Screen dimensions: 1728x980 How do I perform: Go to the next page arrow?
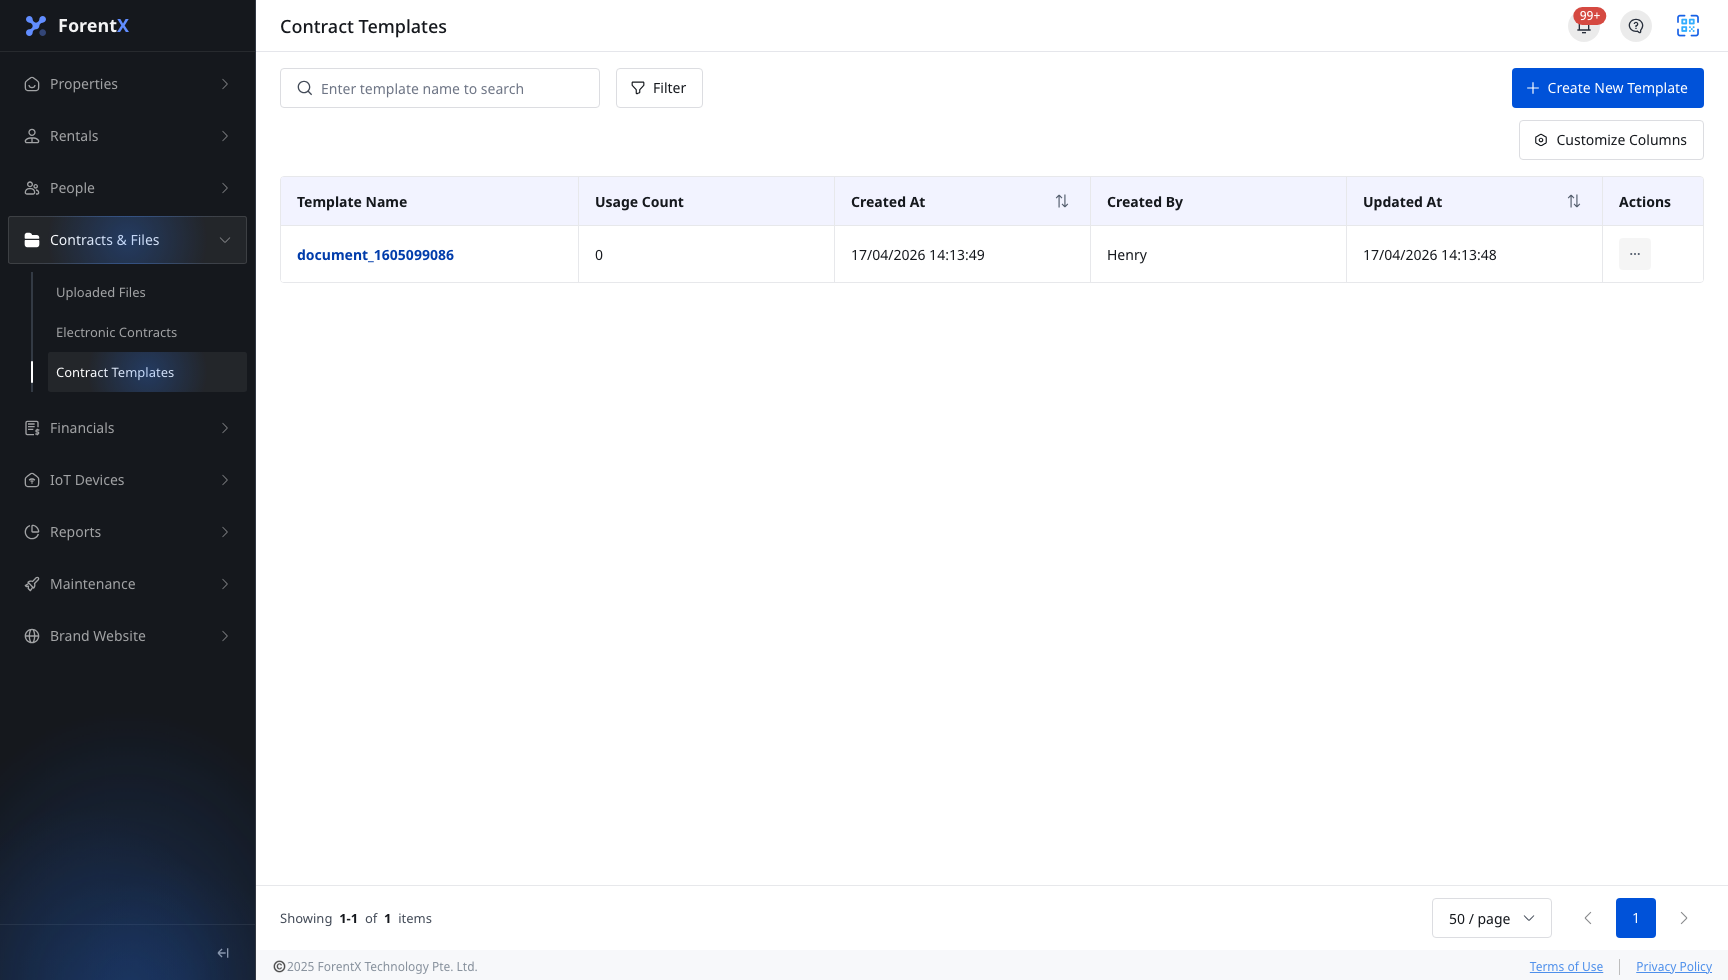pos(1684,918)
